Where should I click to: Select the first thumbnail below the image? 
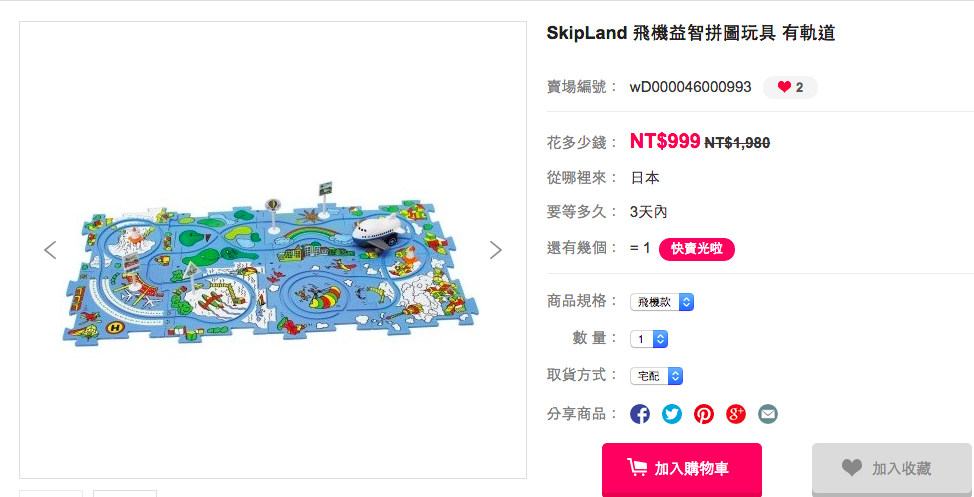point(50,493)
